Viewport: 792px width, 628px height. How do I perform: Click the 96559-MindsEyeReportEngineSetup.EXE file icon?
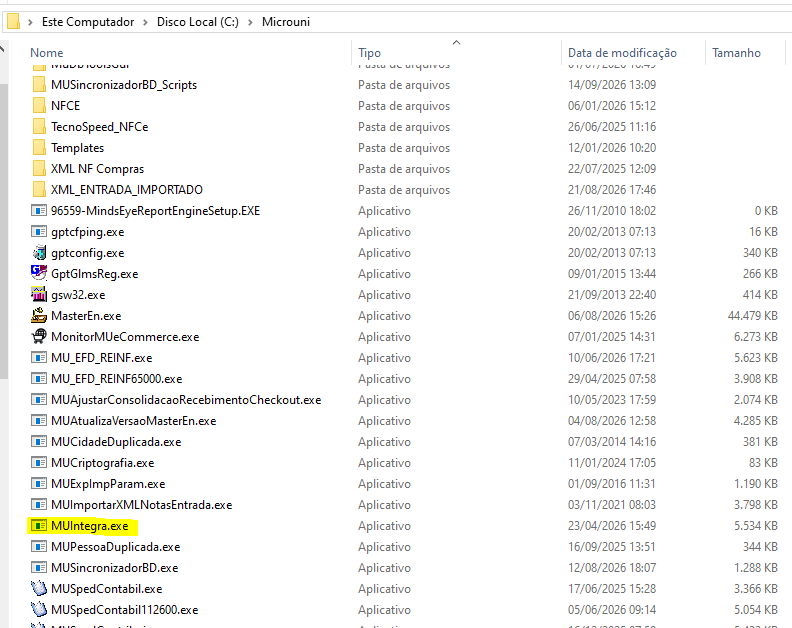point(39,211)
